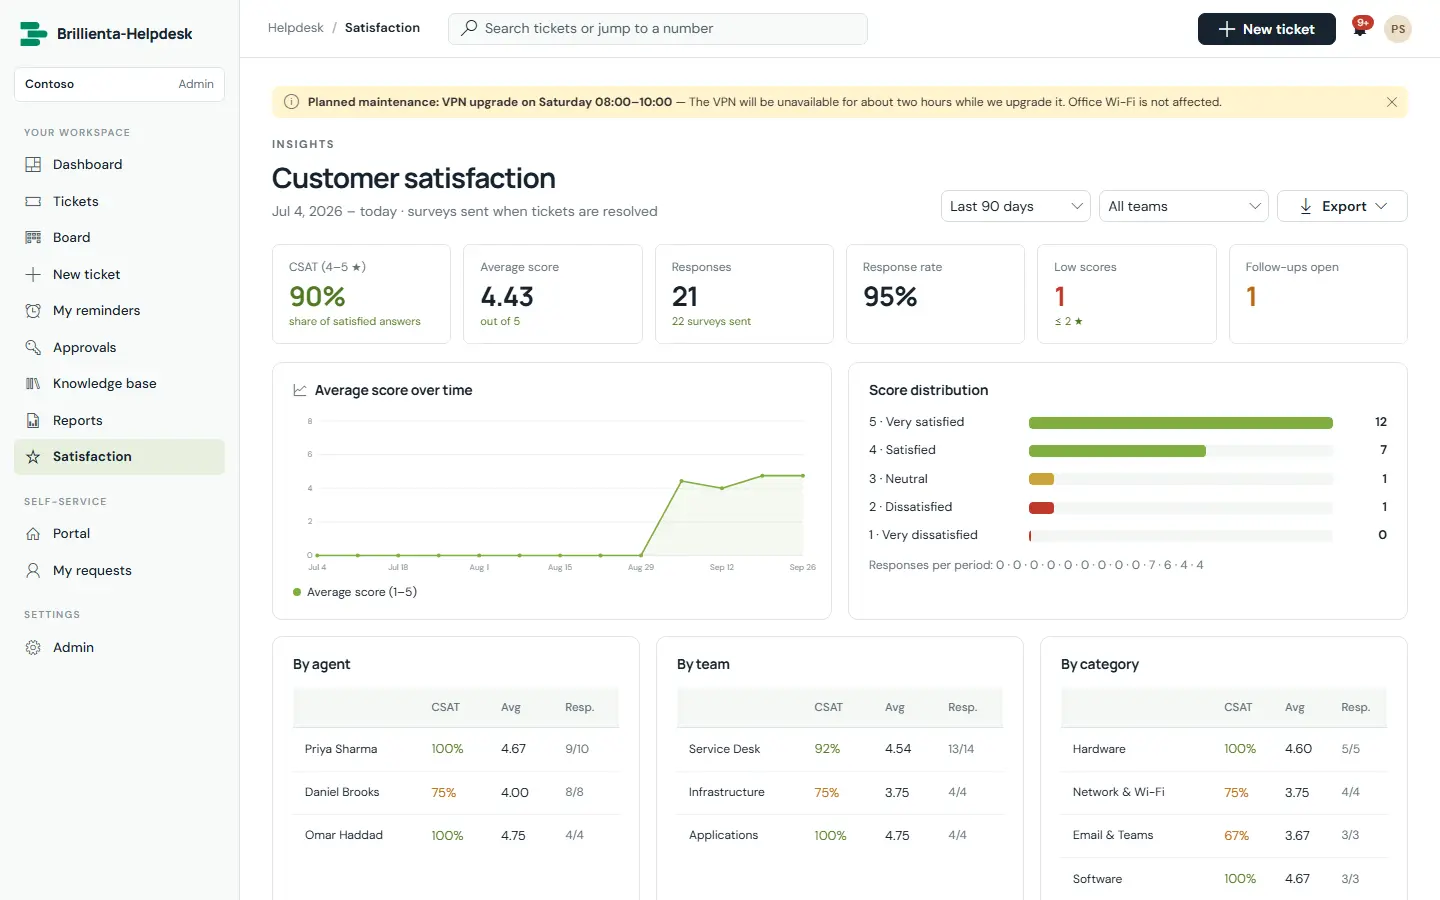The width and height of the screenshot is (1440, 900).
Task: Open the Portal home icon
Action: coord(33,534)
